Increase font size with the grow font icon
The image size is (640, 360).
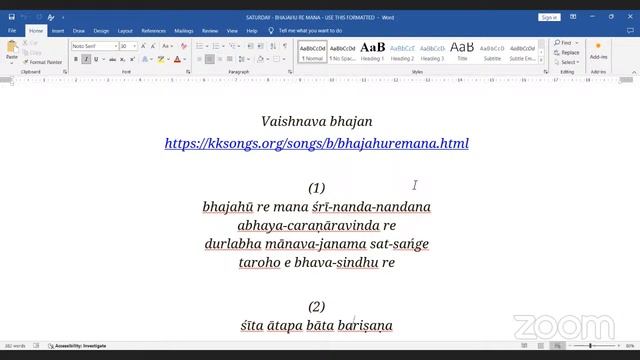pyautogui.click(x=143, y=46)
